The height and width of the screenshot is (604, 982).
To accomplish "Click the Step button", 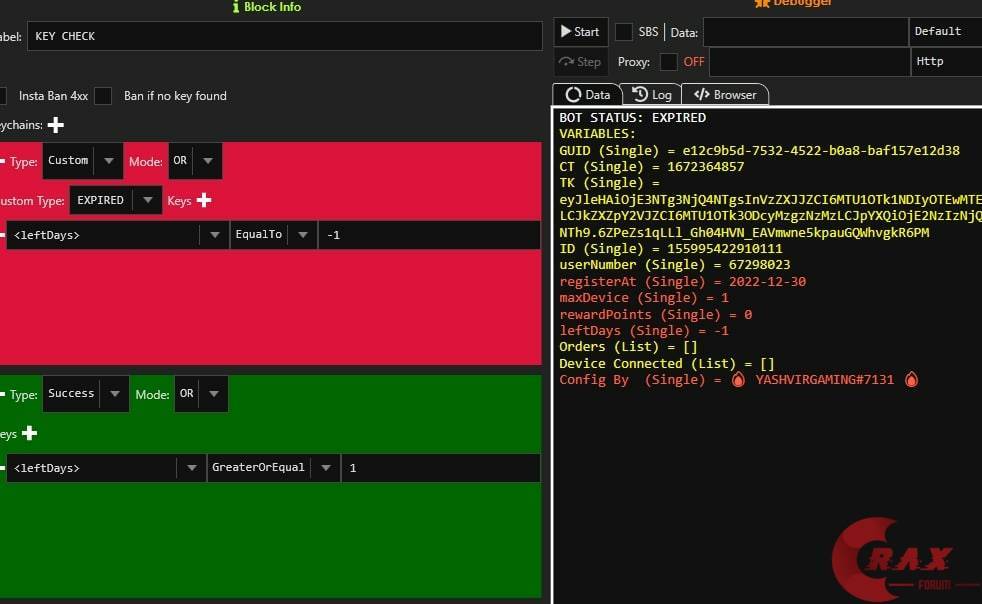I will click(581, 62).
